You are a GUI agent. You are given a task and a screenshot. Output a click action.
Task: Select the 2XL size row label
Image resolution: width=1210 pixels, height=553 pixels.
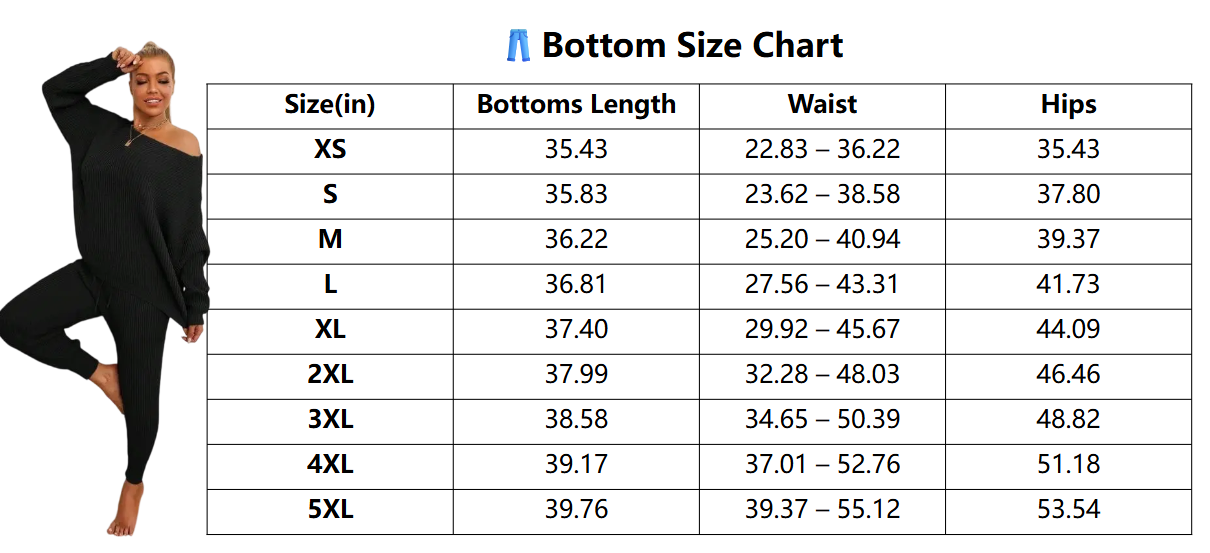330,375
